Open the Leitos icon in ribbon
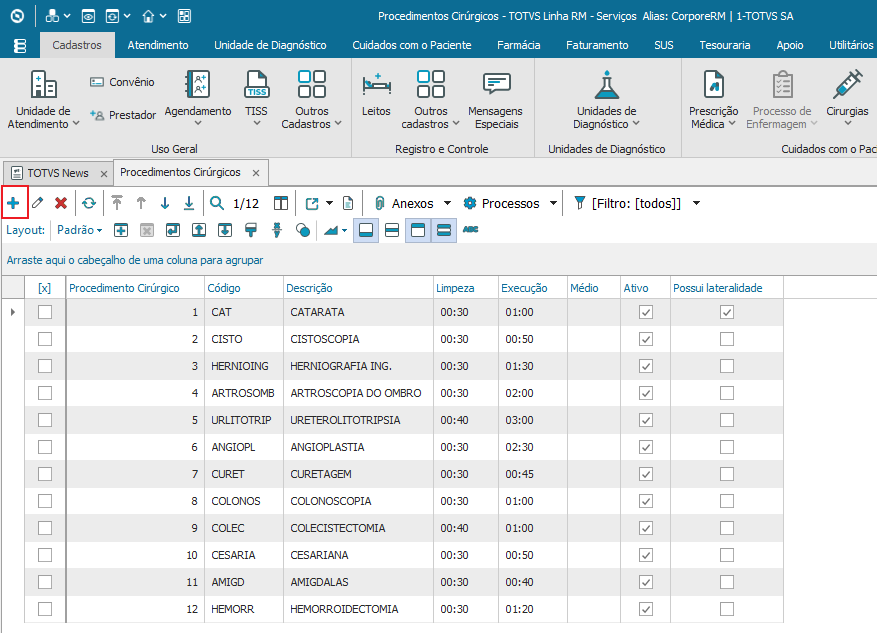 [376, 93]
